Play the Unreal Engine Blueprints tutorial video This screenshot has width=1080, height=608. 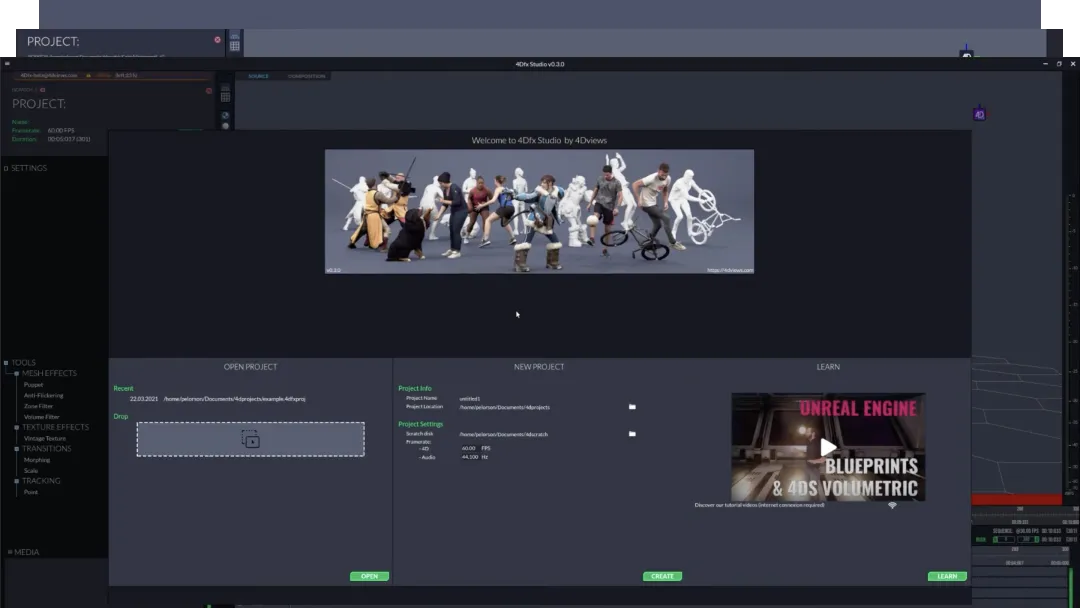[x=828, y=448]
